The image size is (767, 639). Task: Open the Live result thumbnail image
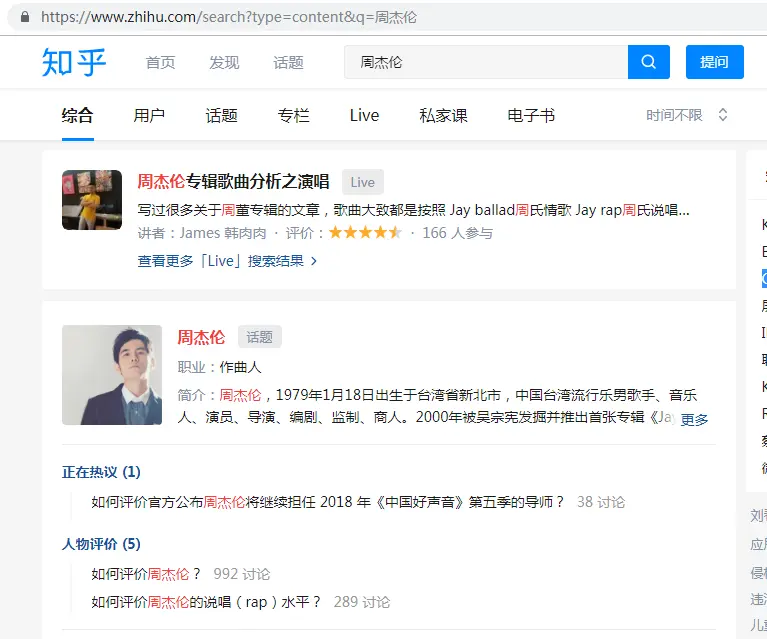pos(92,200)
